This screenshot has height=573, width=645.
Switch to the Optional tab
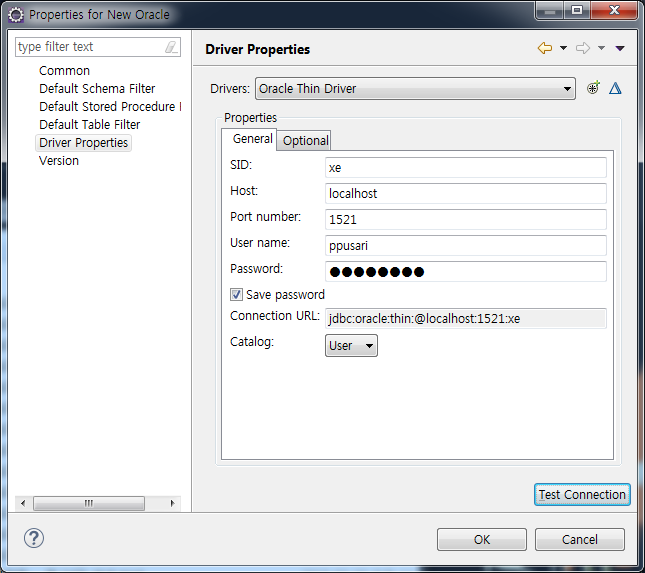pos(305,141)
